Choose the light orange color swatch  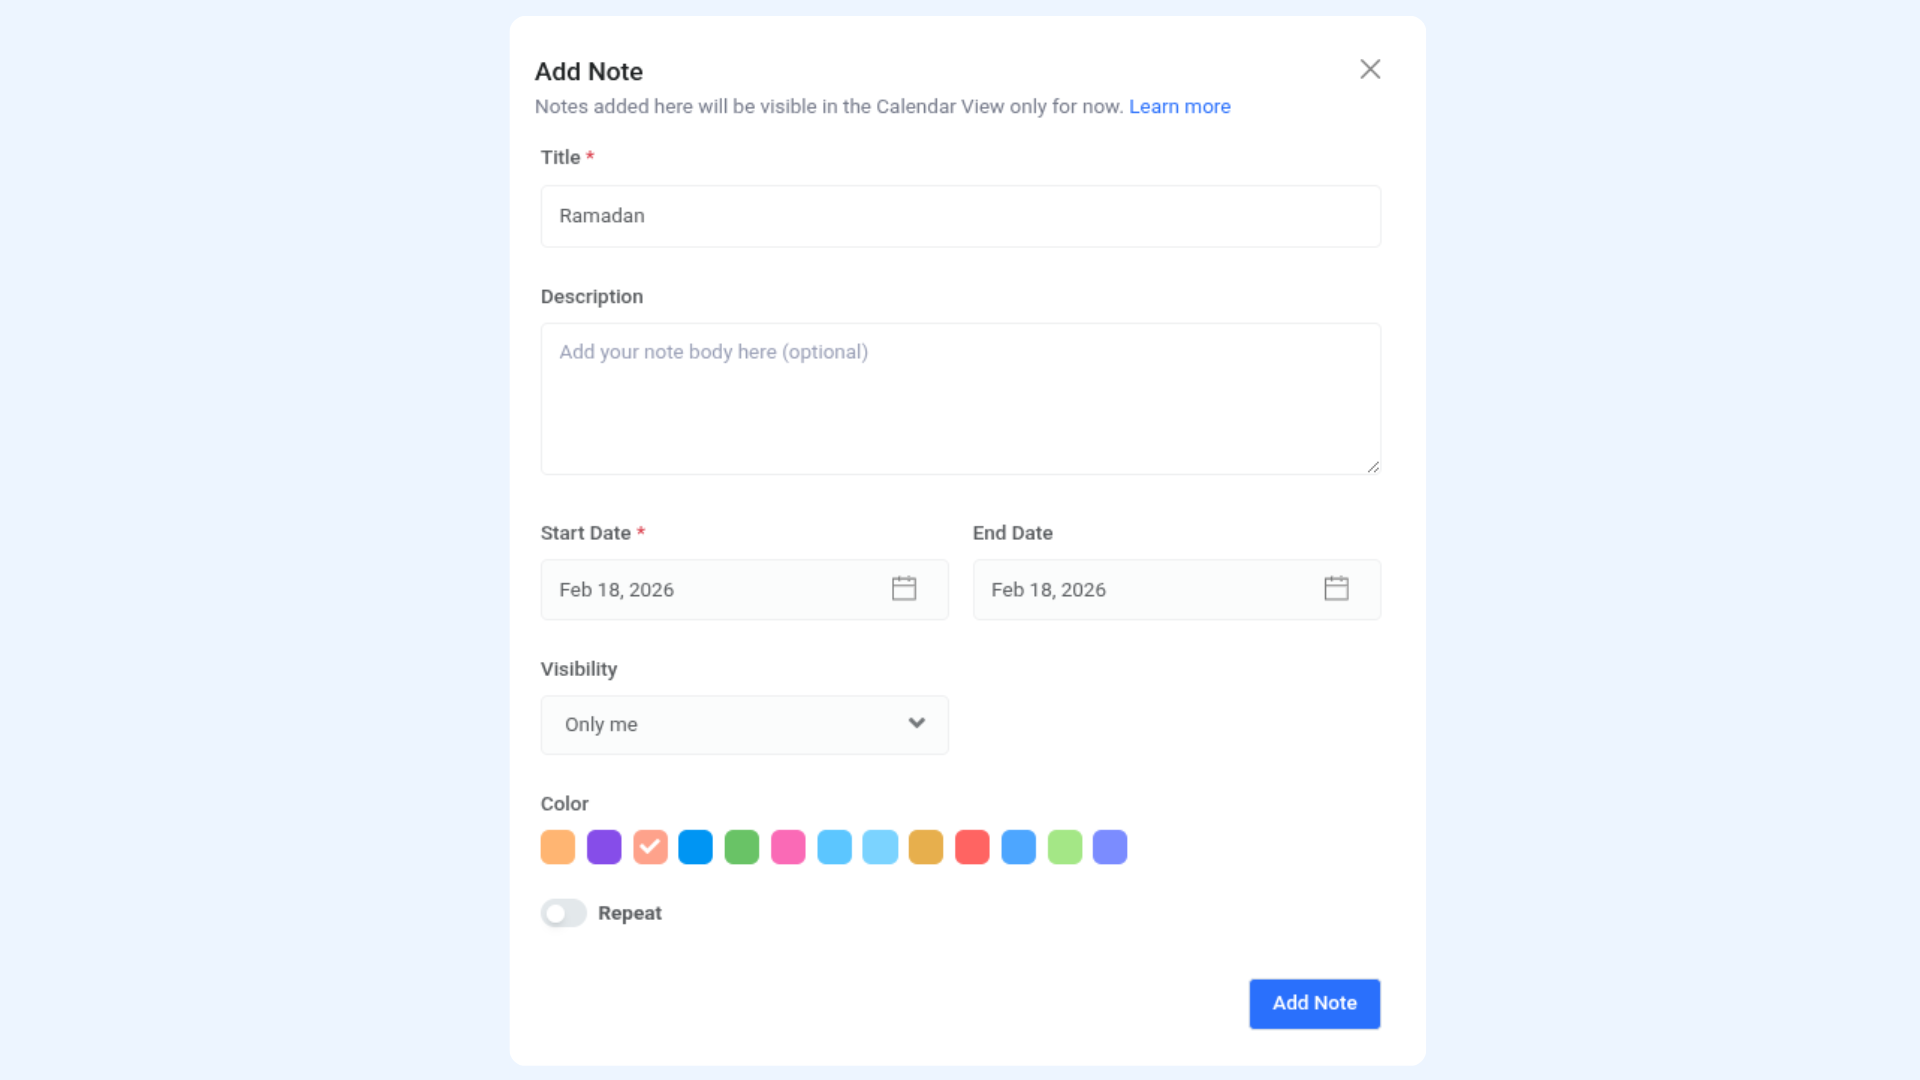point(558,847)
